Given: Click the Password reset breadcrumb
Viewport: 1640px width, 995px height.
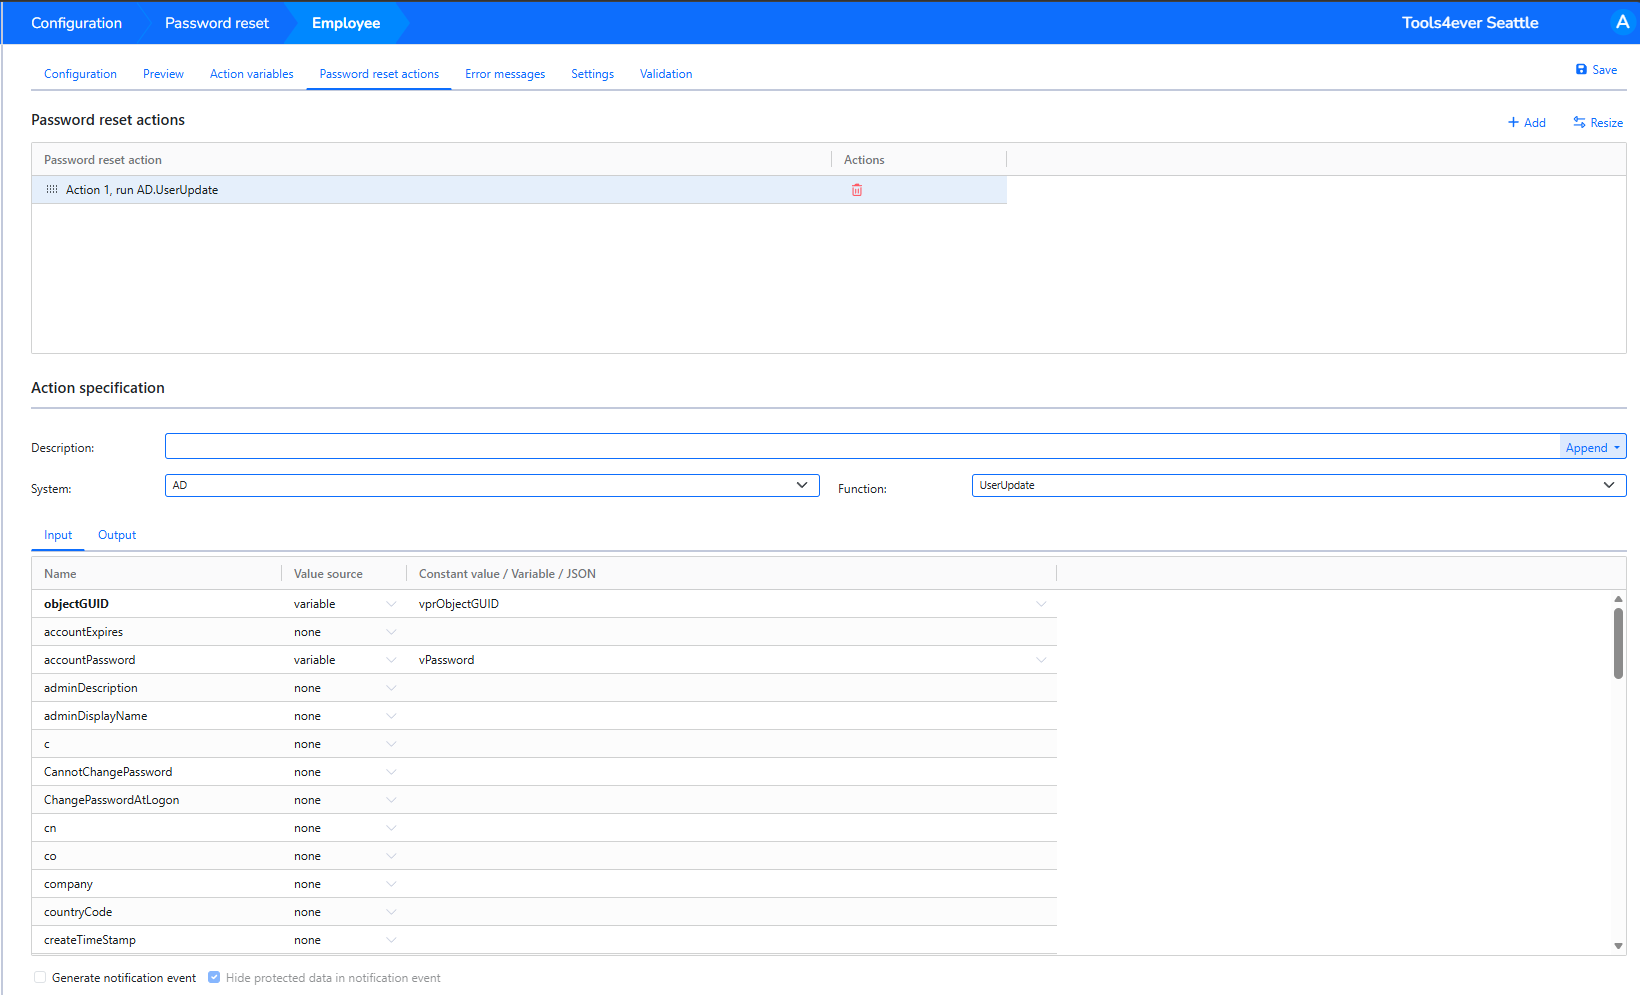Looking at the screenshot, I should tap(217, 23).
